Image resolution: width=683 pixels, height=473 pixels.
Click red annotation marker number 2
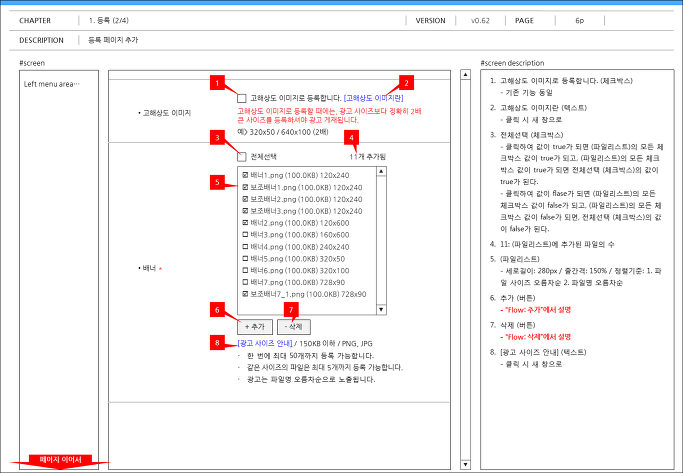coord(406,82)
